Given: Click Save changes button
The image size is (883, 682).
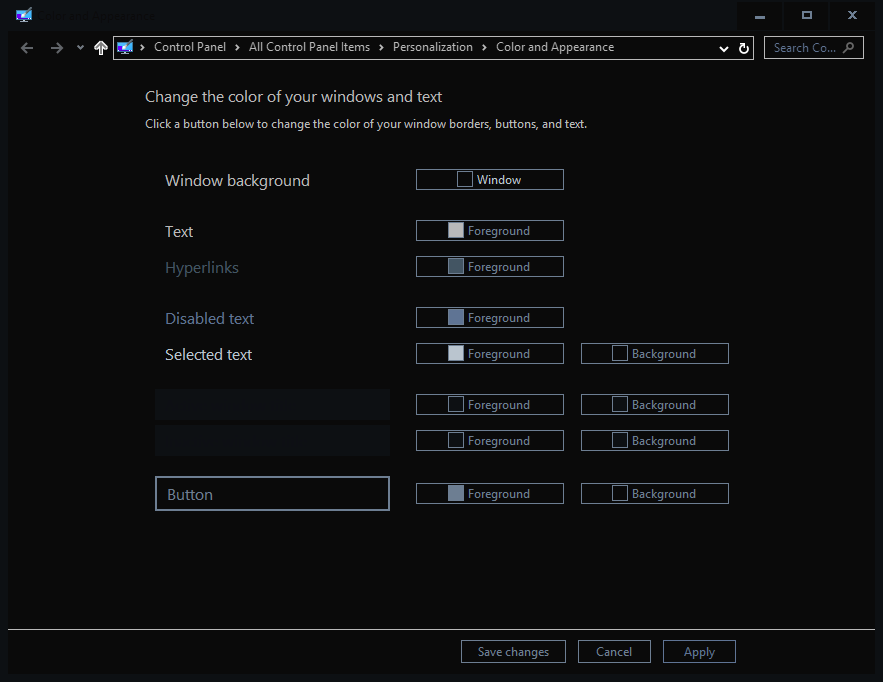Looking at the screenshot, I should [513, 652].
